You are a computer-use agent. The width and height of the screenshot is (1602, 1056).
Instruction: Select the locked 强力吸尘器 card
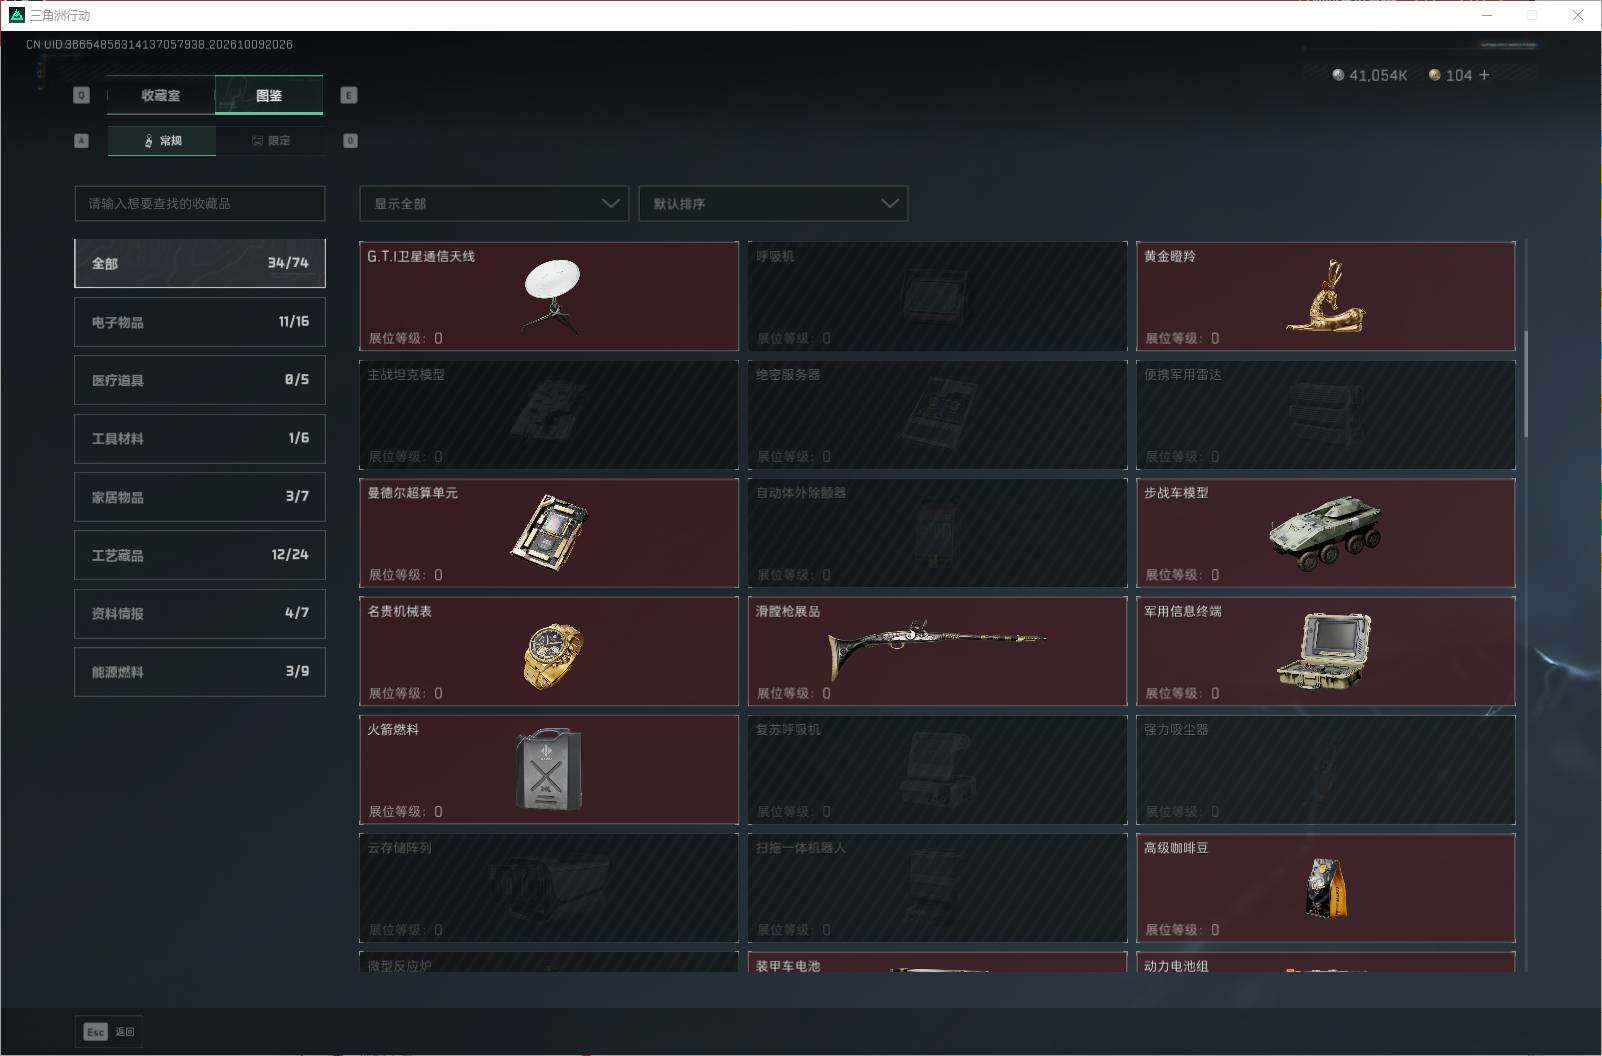[1326, 769]
